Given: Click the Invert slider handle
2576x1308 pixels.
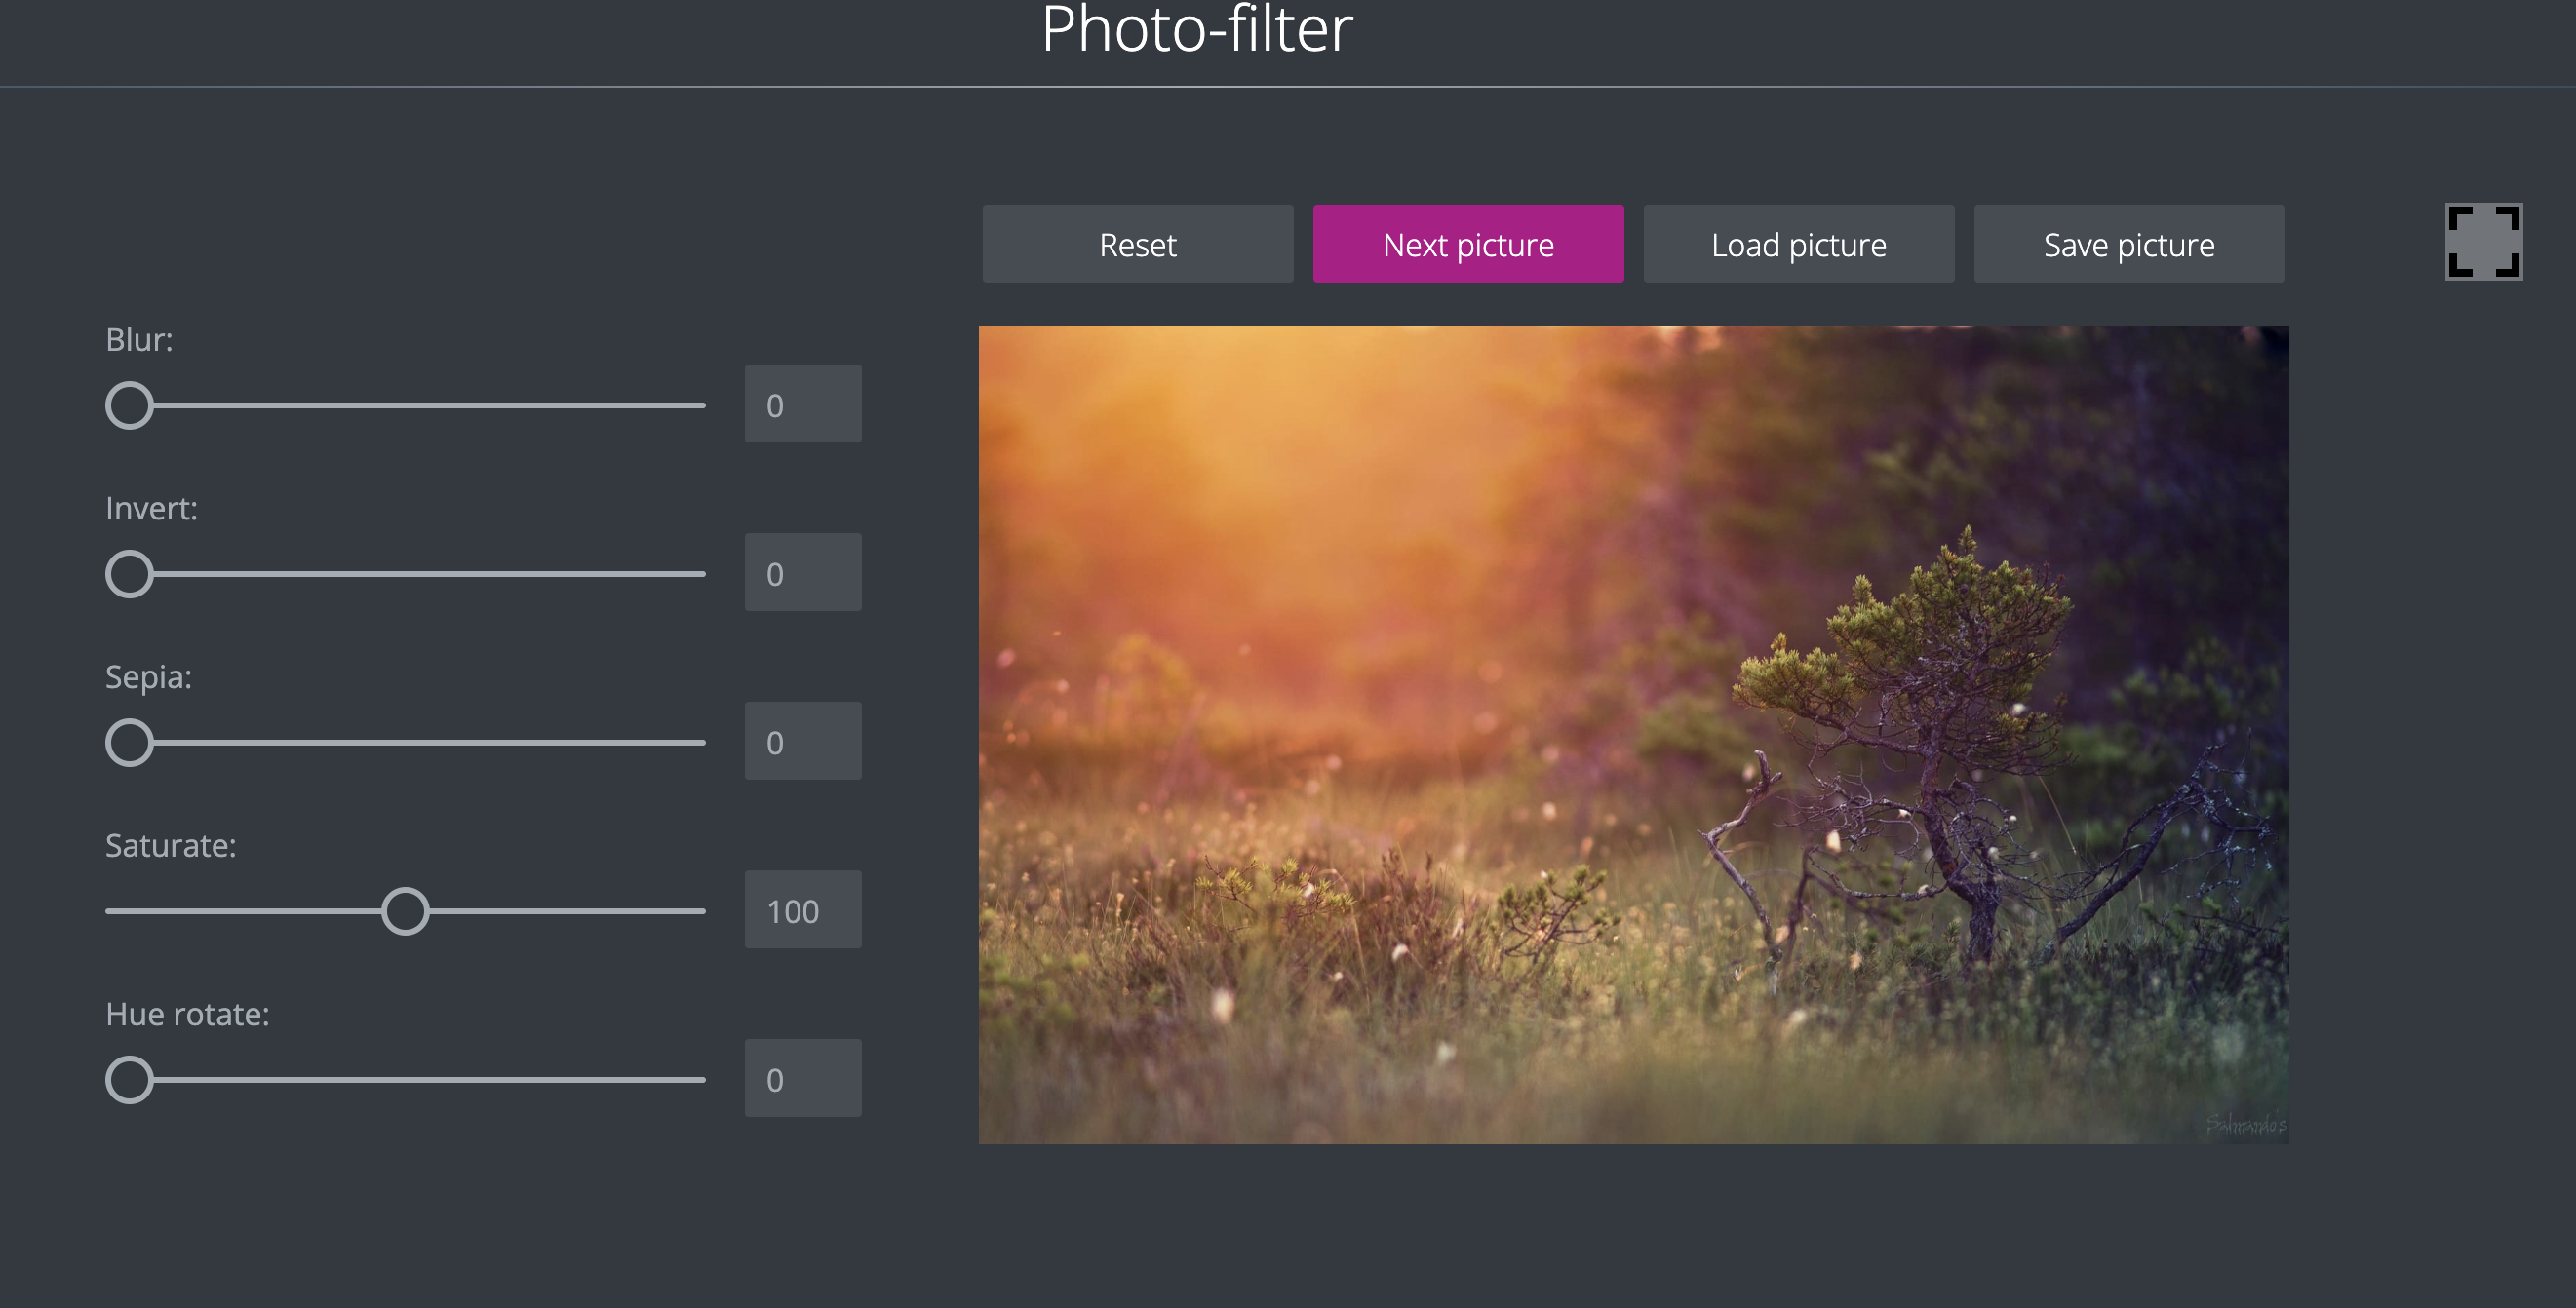Looking at the screenshot, I should [129, 573].
